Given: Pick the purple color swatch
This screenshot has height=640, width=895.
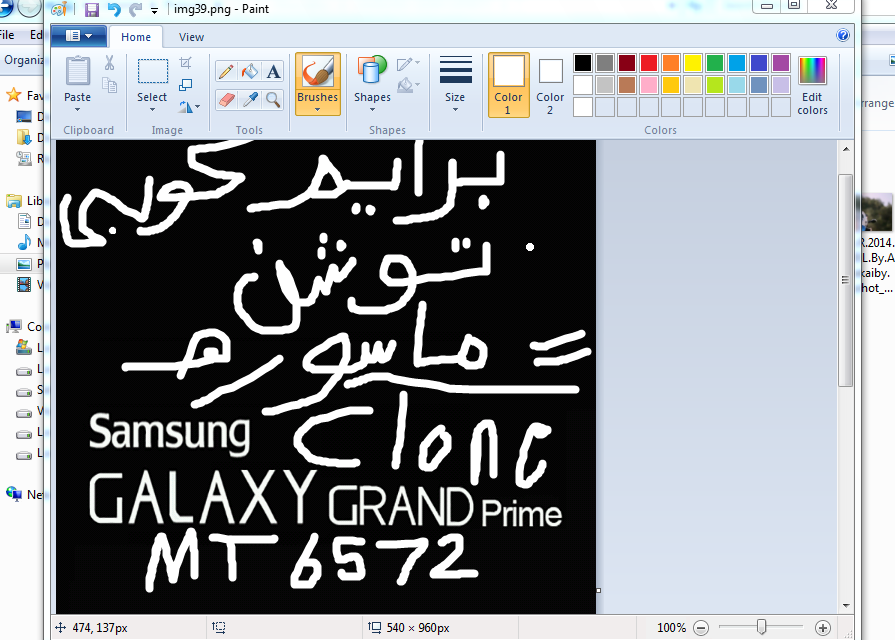Looking at the screenshot, I should [x=781, y=63].
